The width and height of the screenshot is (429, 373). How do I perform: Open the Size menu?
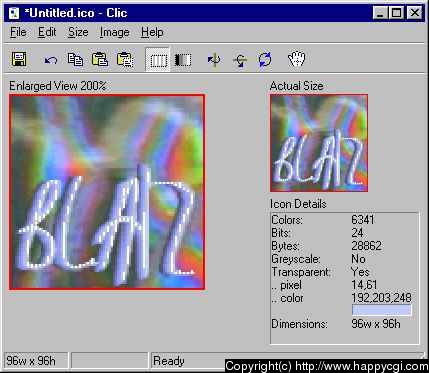tap(78, 32)
